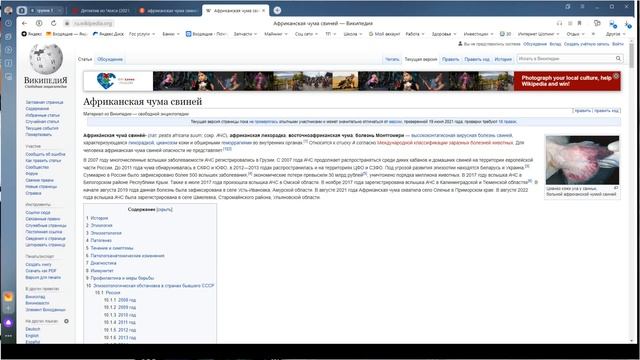Open the orange mail icon in the side panel
The height and width of the screenshot is (360, 640).
tap(8, 297)
